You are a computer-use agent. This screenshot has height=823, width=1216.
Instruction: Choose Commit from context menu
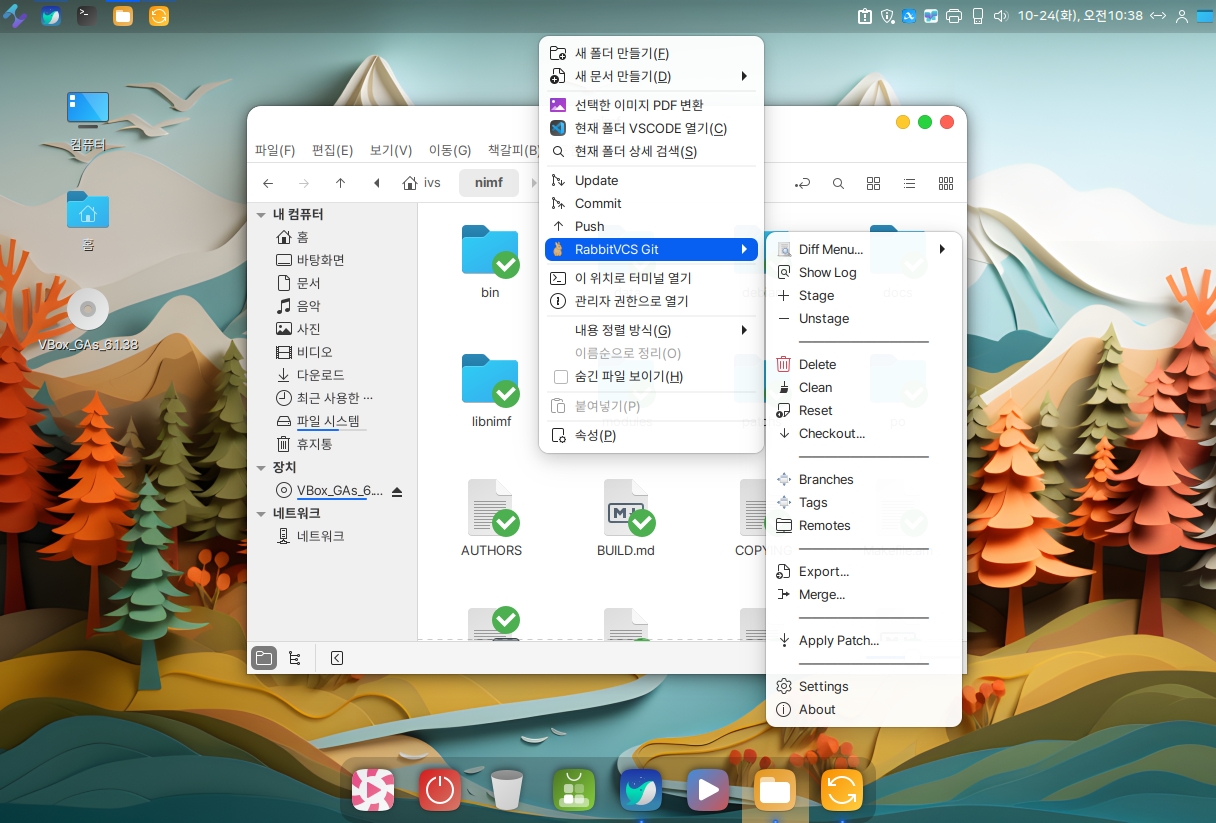(598, 204)
